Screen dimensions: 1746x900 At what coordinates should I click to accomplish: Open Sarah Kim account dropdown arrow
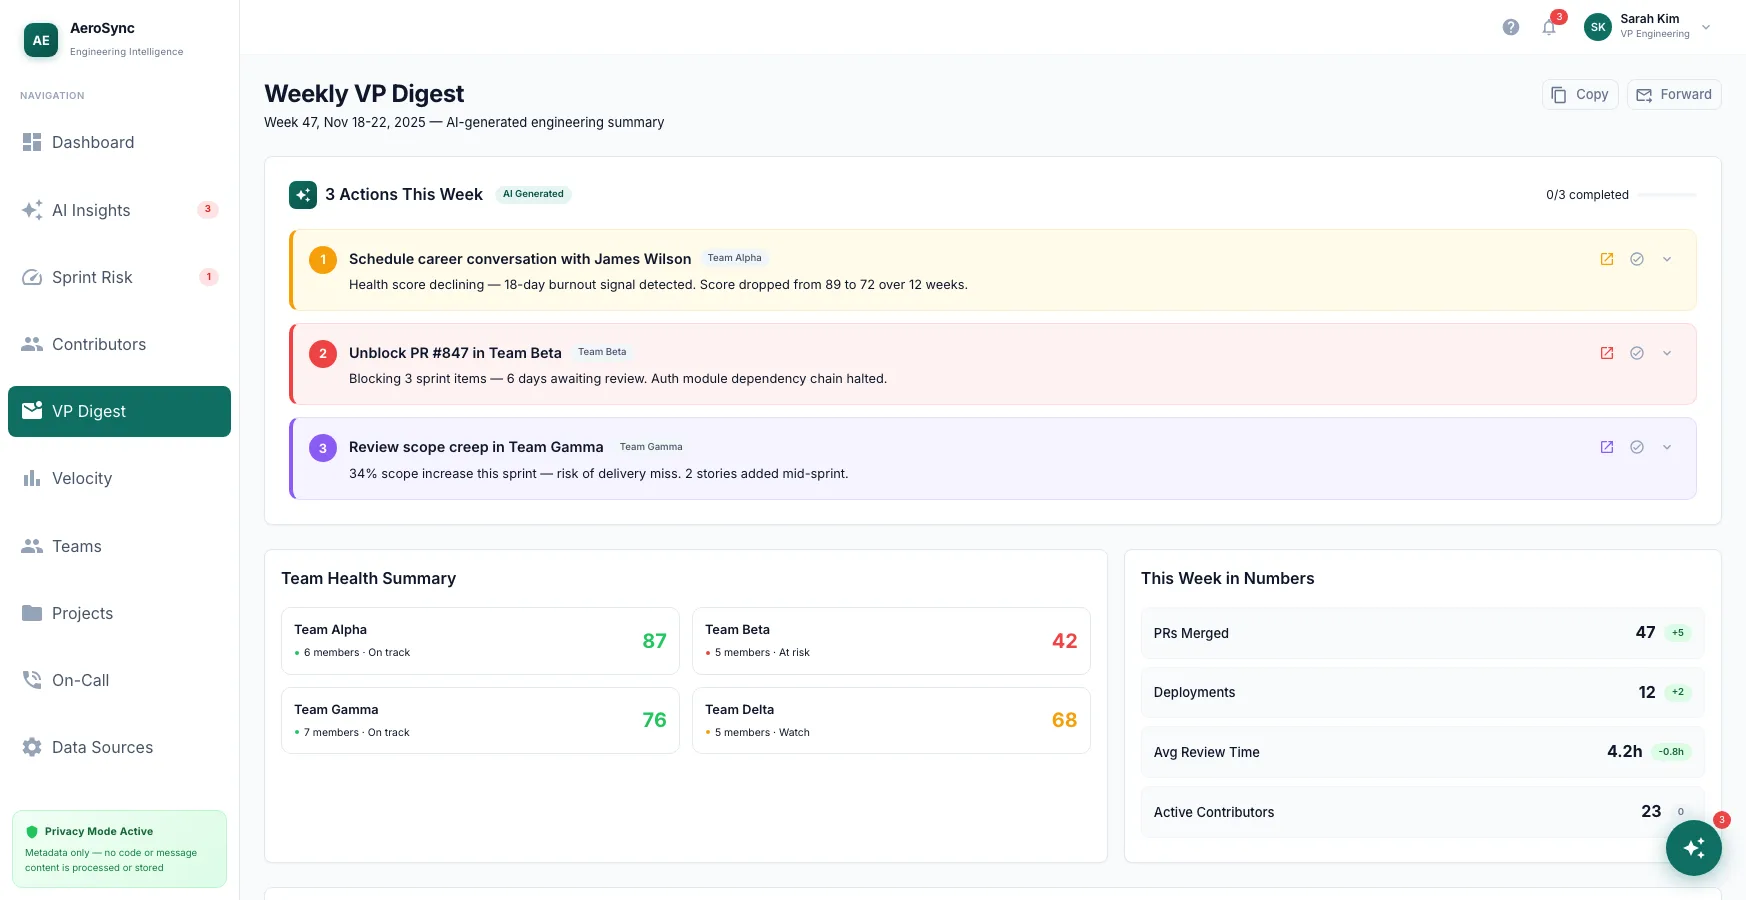[x=1706, y=27]
